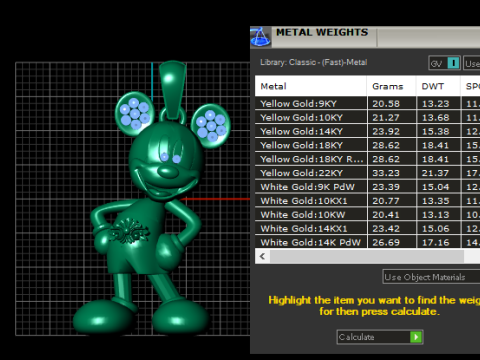Click the 20.41 grams cell
Viewport: 480px width, 360px height.
click(x=392, y=215)
